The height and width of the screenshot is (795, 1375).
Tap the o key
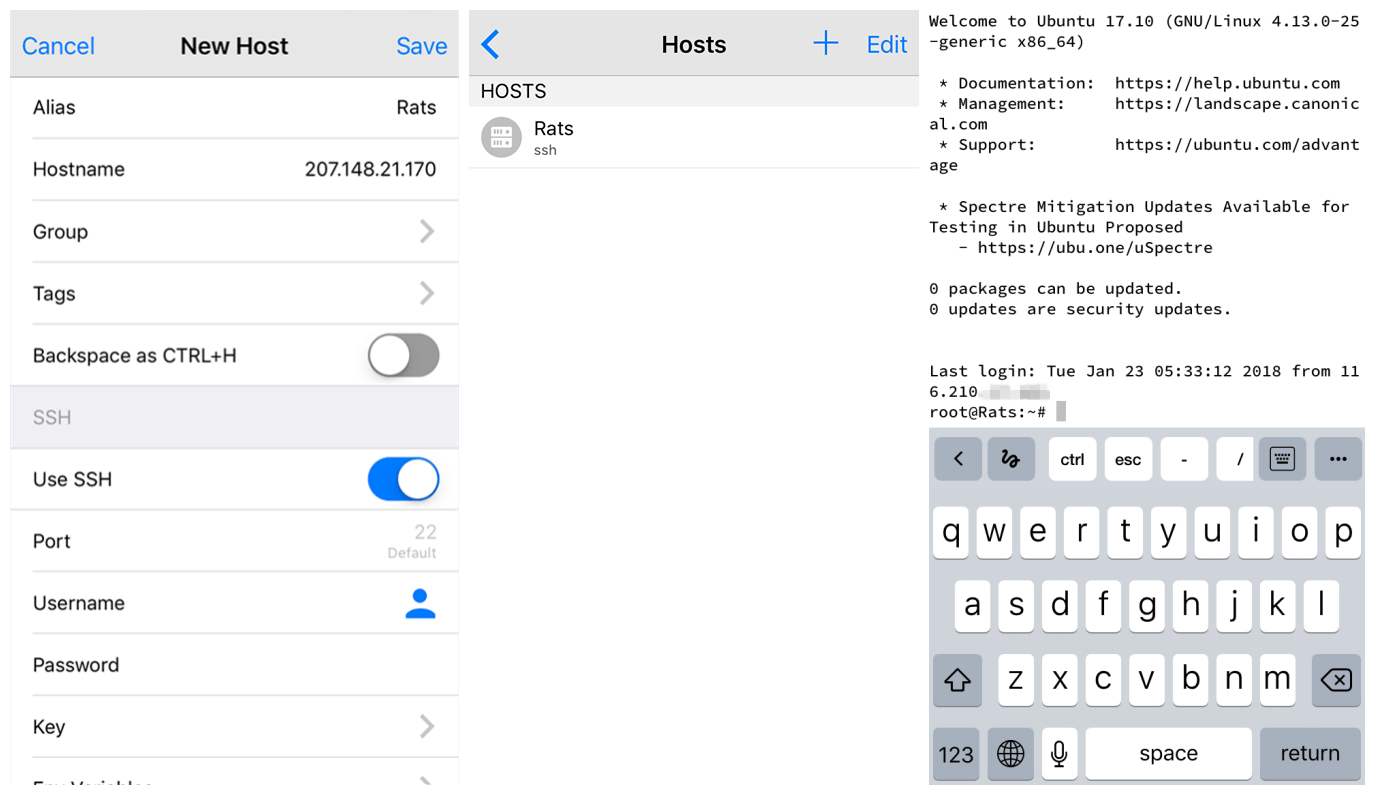click(x=1299, y=532)
